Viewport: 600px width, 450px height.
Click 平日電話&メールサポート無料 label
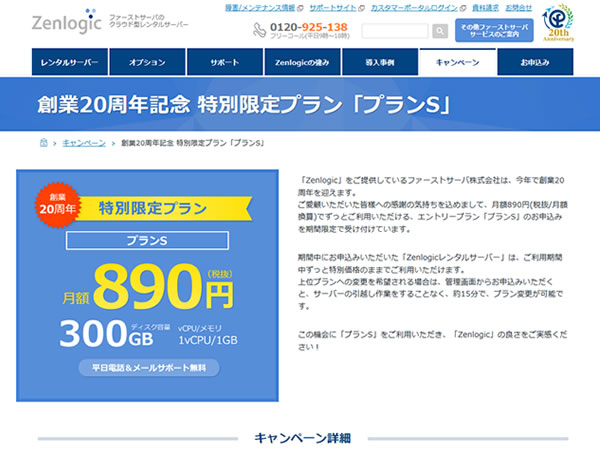(x=149, y=368)
